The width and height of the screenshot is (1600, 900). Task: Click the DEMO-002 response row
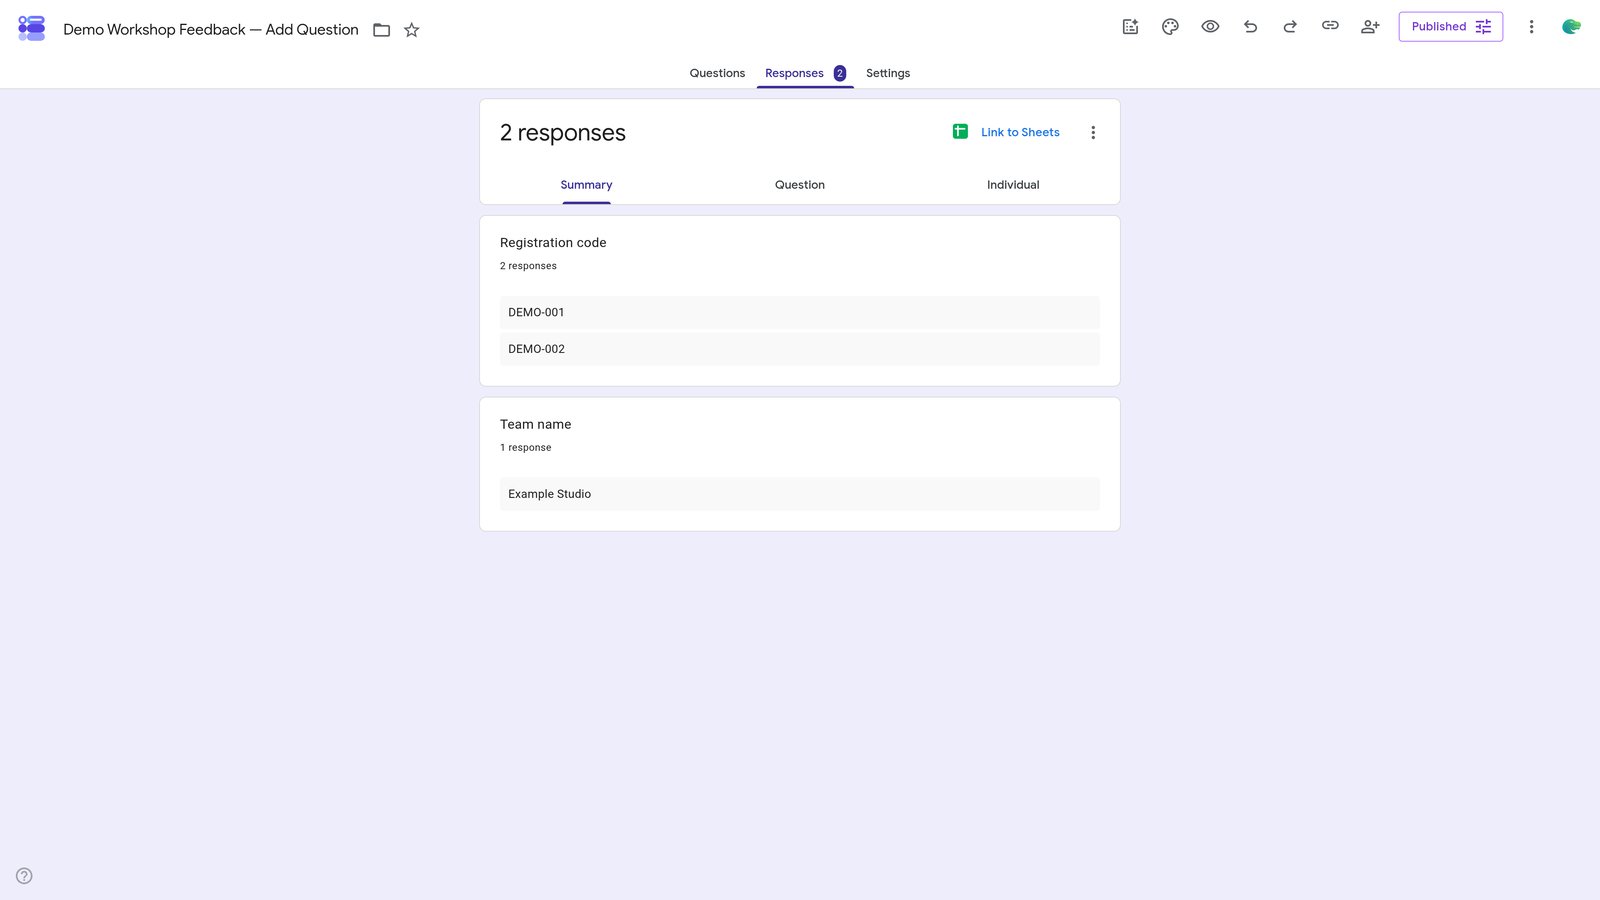[800, 349]
